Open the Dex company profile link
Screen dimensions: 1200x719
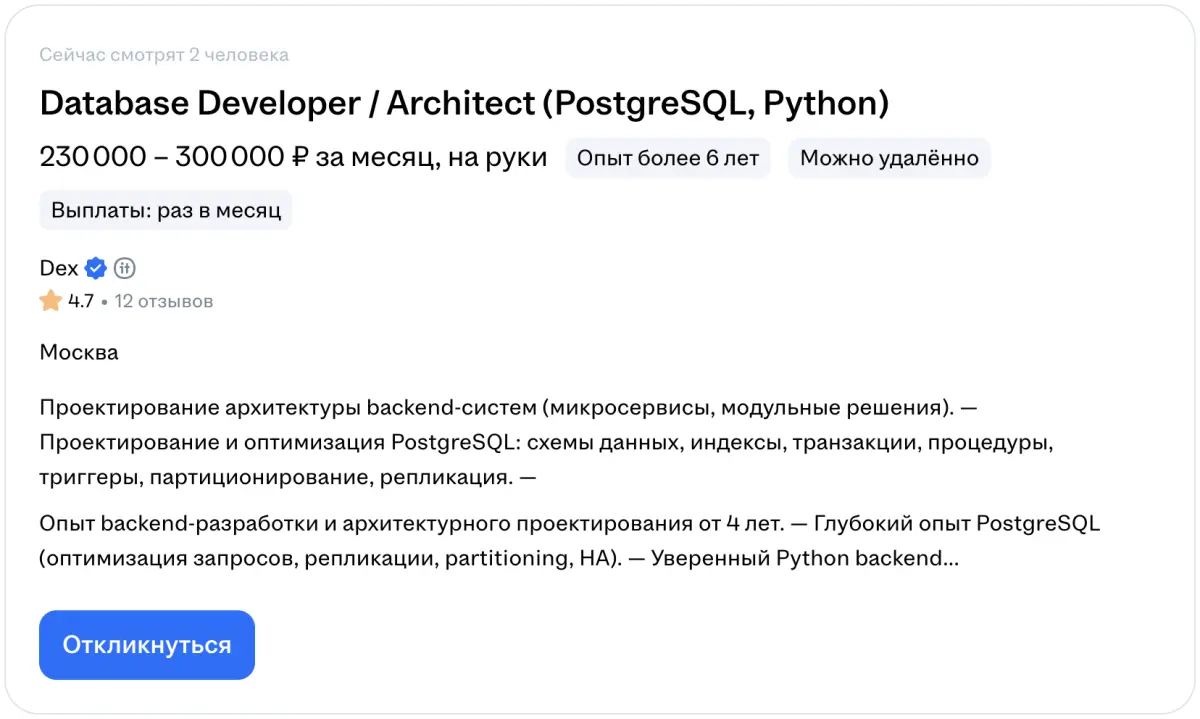click(x=59, y=268)
